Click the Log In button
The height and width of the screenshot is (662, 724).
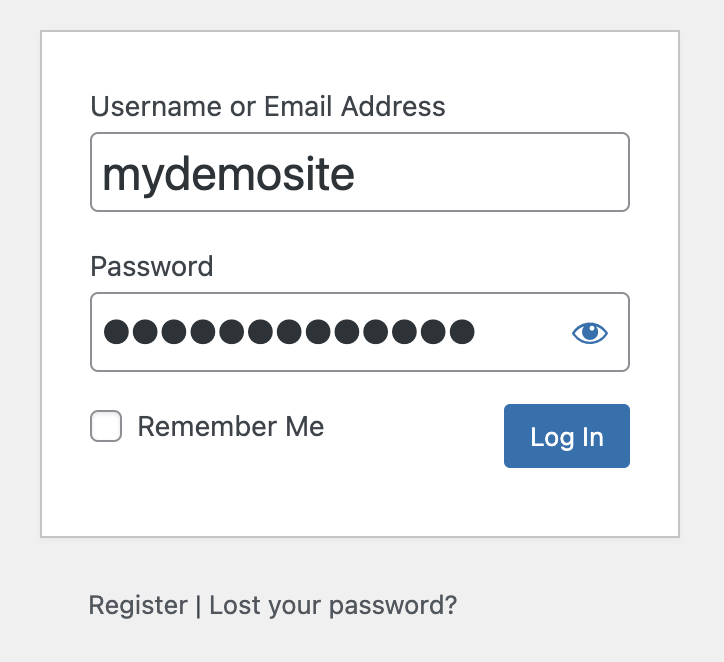(567, 436)
